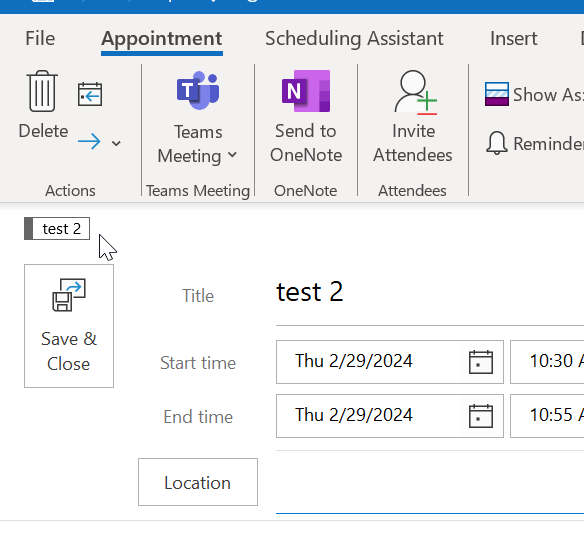Viewport: 584px width, 545px height.
Task: Click the Delete trash can icon
Action: point(42,91)
